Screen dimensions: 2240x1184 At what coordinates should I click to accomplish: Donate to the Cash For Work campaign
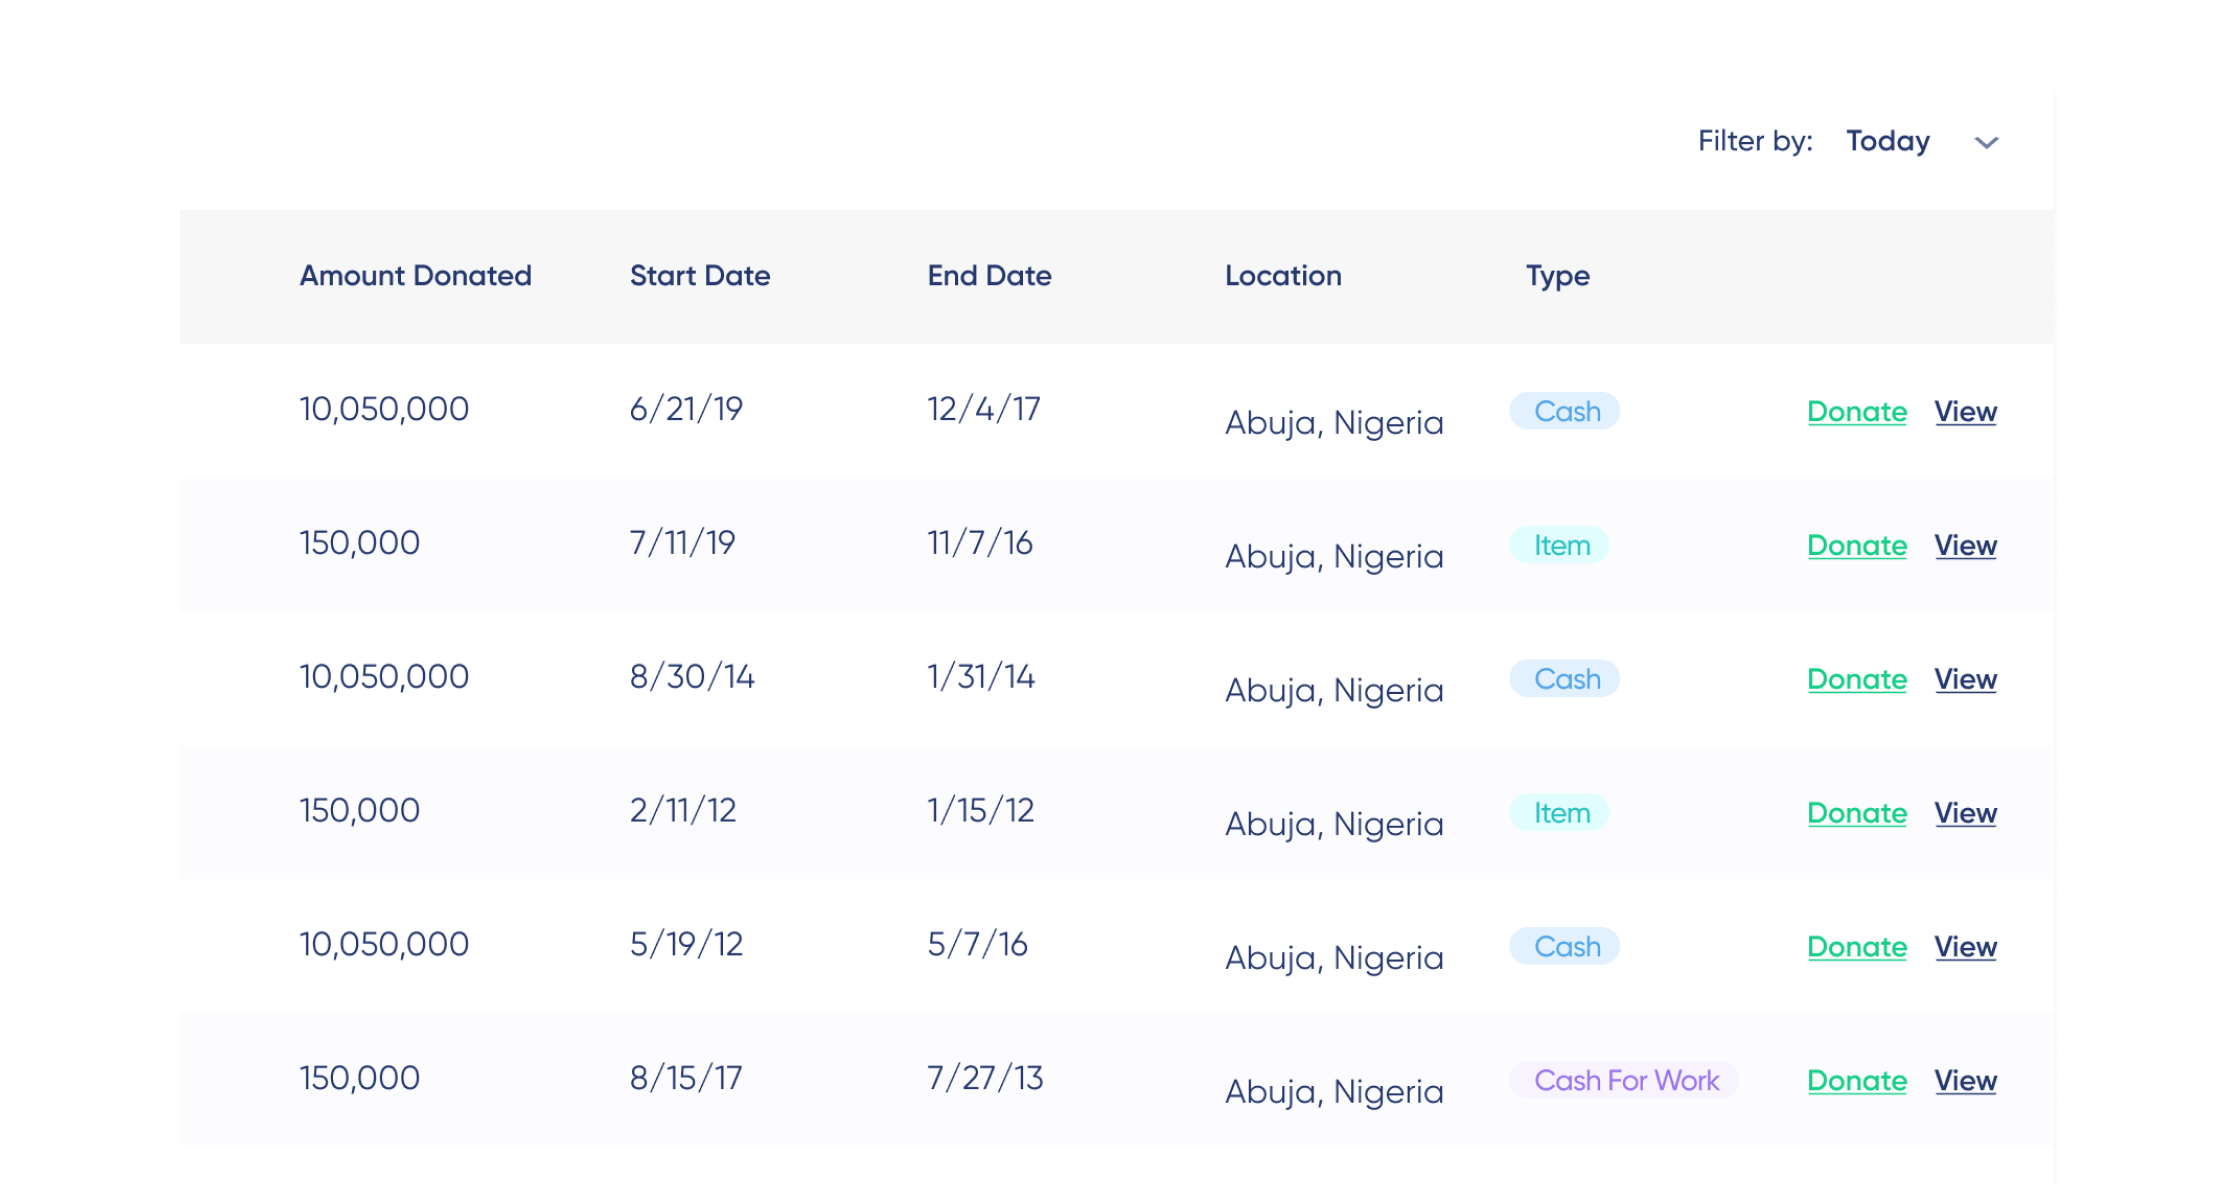pos(1856,1081)
